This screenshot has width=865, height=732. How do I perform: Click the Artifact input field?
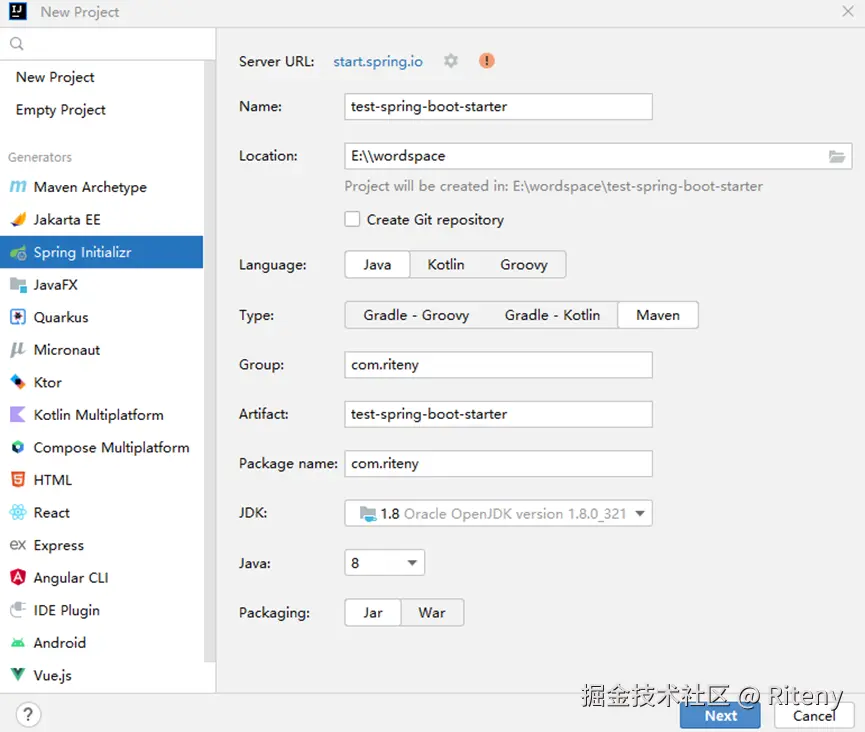[498, 414]
